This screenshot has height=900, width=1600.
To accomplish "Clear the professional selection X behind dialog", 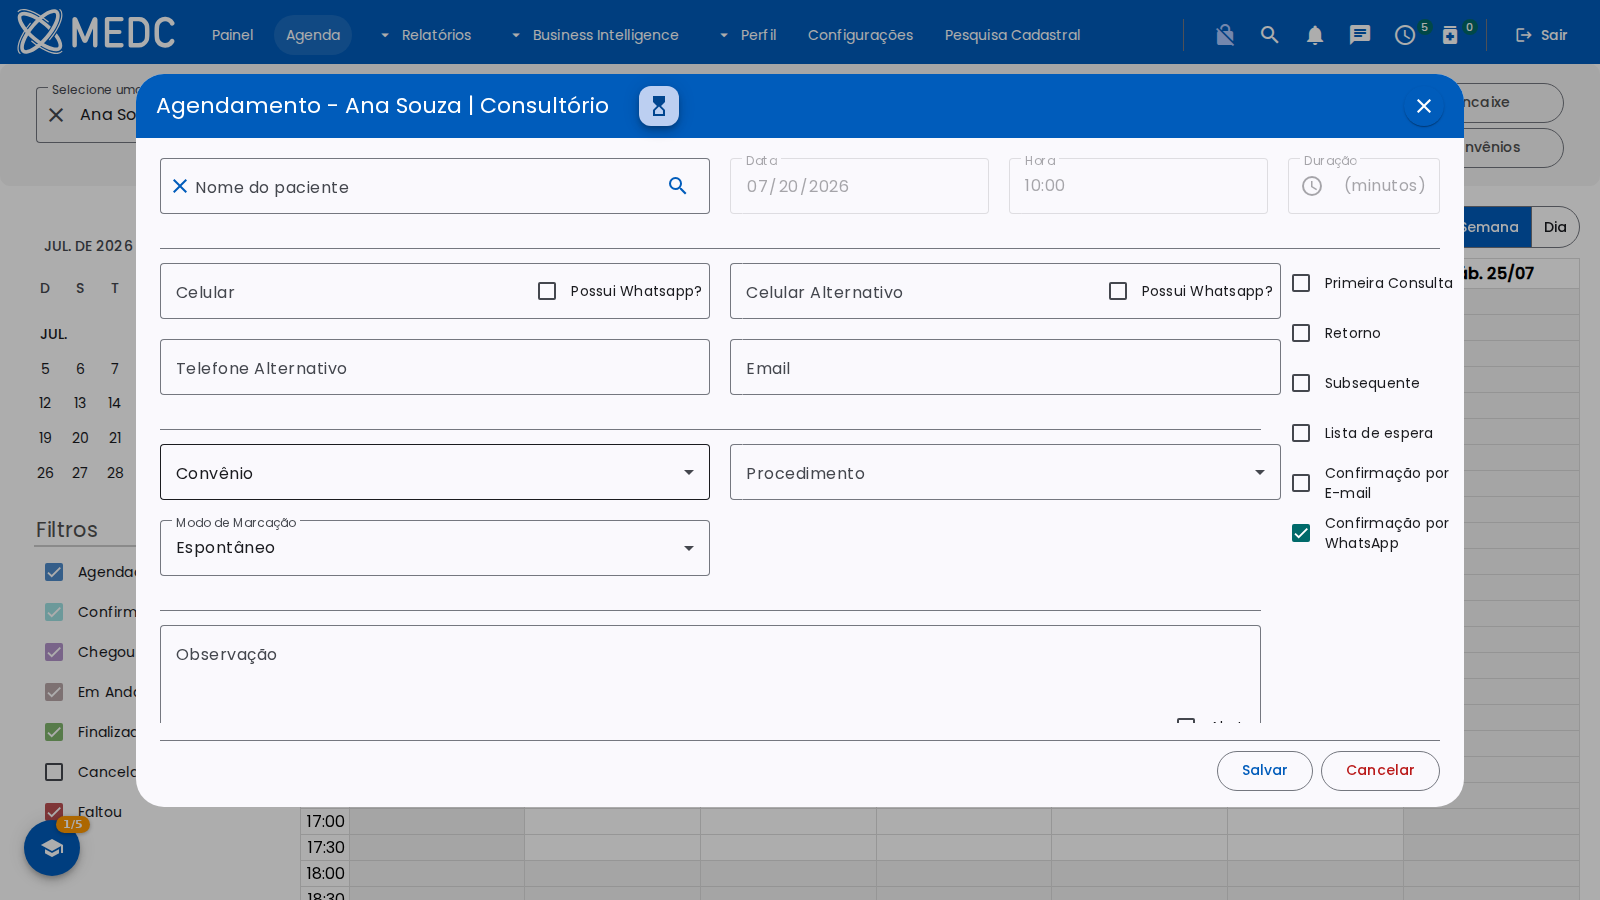I will (56, 115).
